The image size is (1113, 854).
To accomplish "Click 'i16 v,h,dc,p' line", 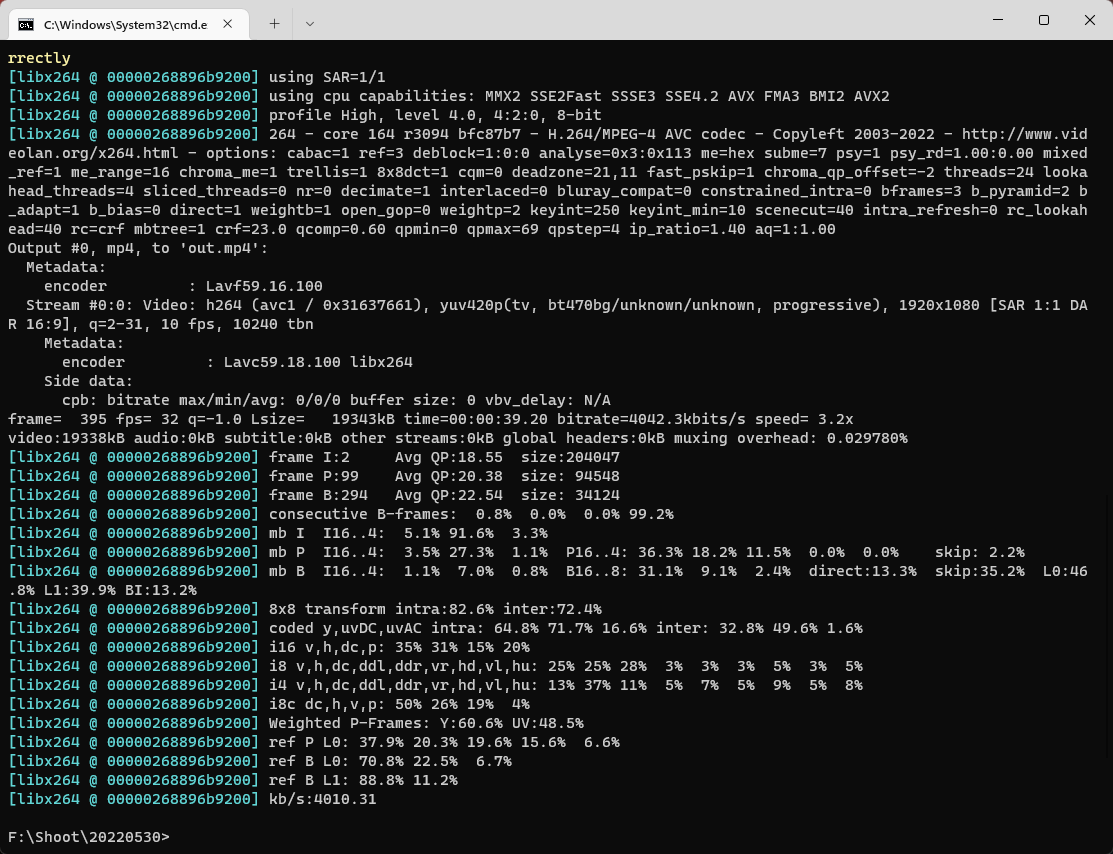I will (x=269, y=647).
